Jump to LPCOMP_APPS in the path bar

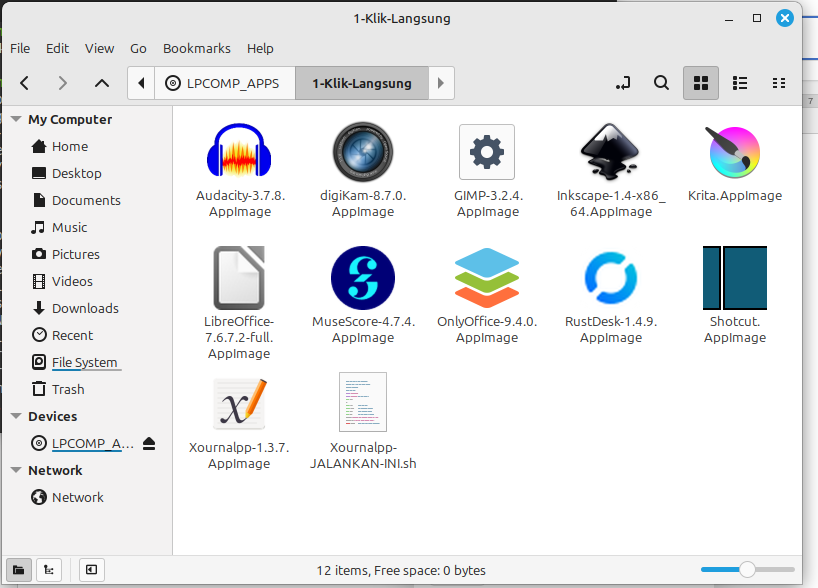coord(225,83)
